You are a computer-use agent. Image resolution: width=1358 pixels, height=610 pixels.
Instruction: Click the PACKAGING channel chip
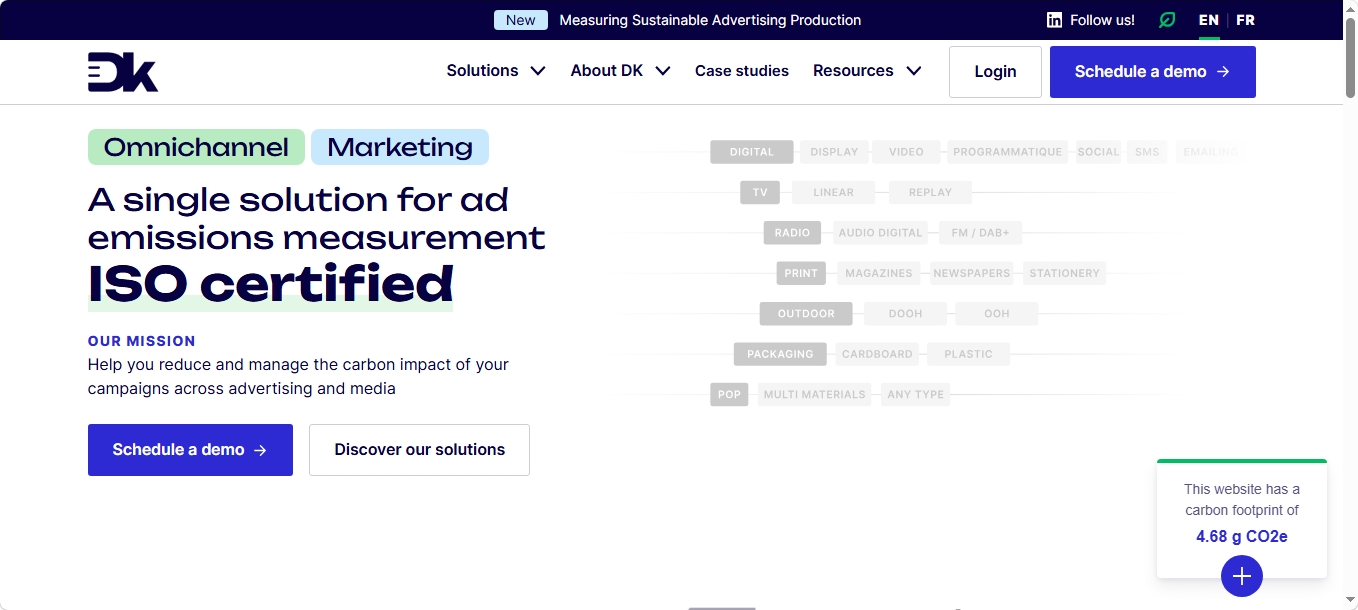780,354
